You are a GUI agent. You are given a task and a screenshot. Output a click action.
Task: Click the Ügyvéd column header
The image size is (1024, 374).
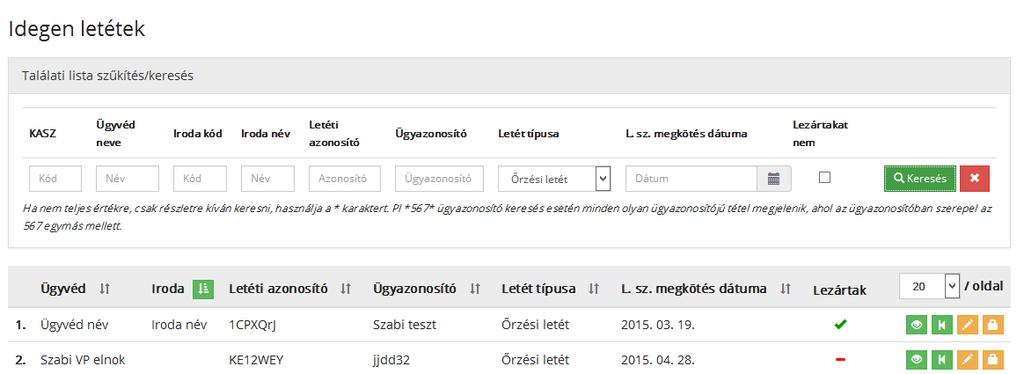pos(63,288)
